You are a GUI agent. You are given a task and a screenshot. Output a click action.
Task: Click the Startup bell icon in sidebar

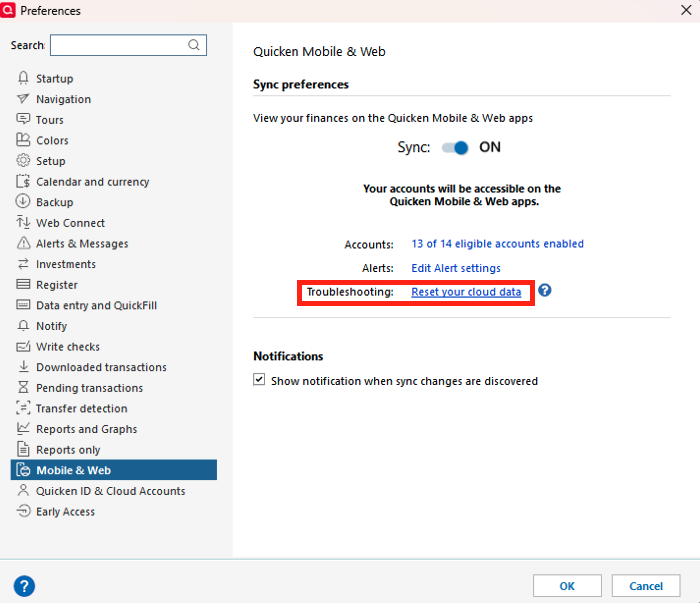pos(23,78)
